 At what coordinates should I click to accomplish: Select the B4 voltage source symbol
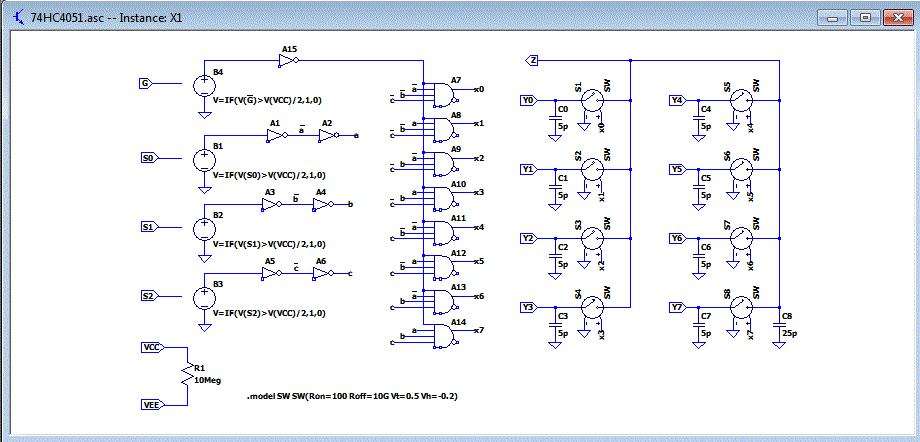(204, 85)
